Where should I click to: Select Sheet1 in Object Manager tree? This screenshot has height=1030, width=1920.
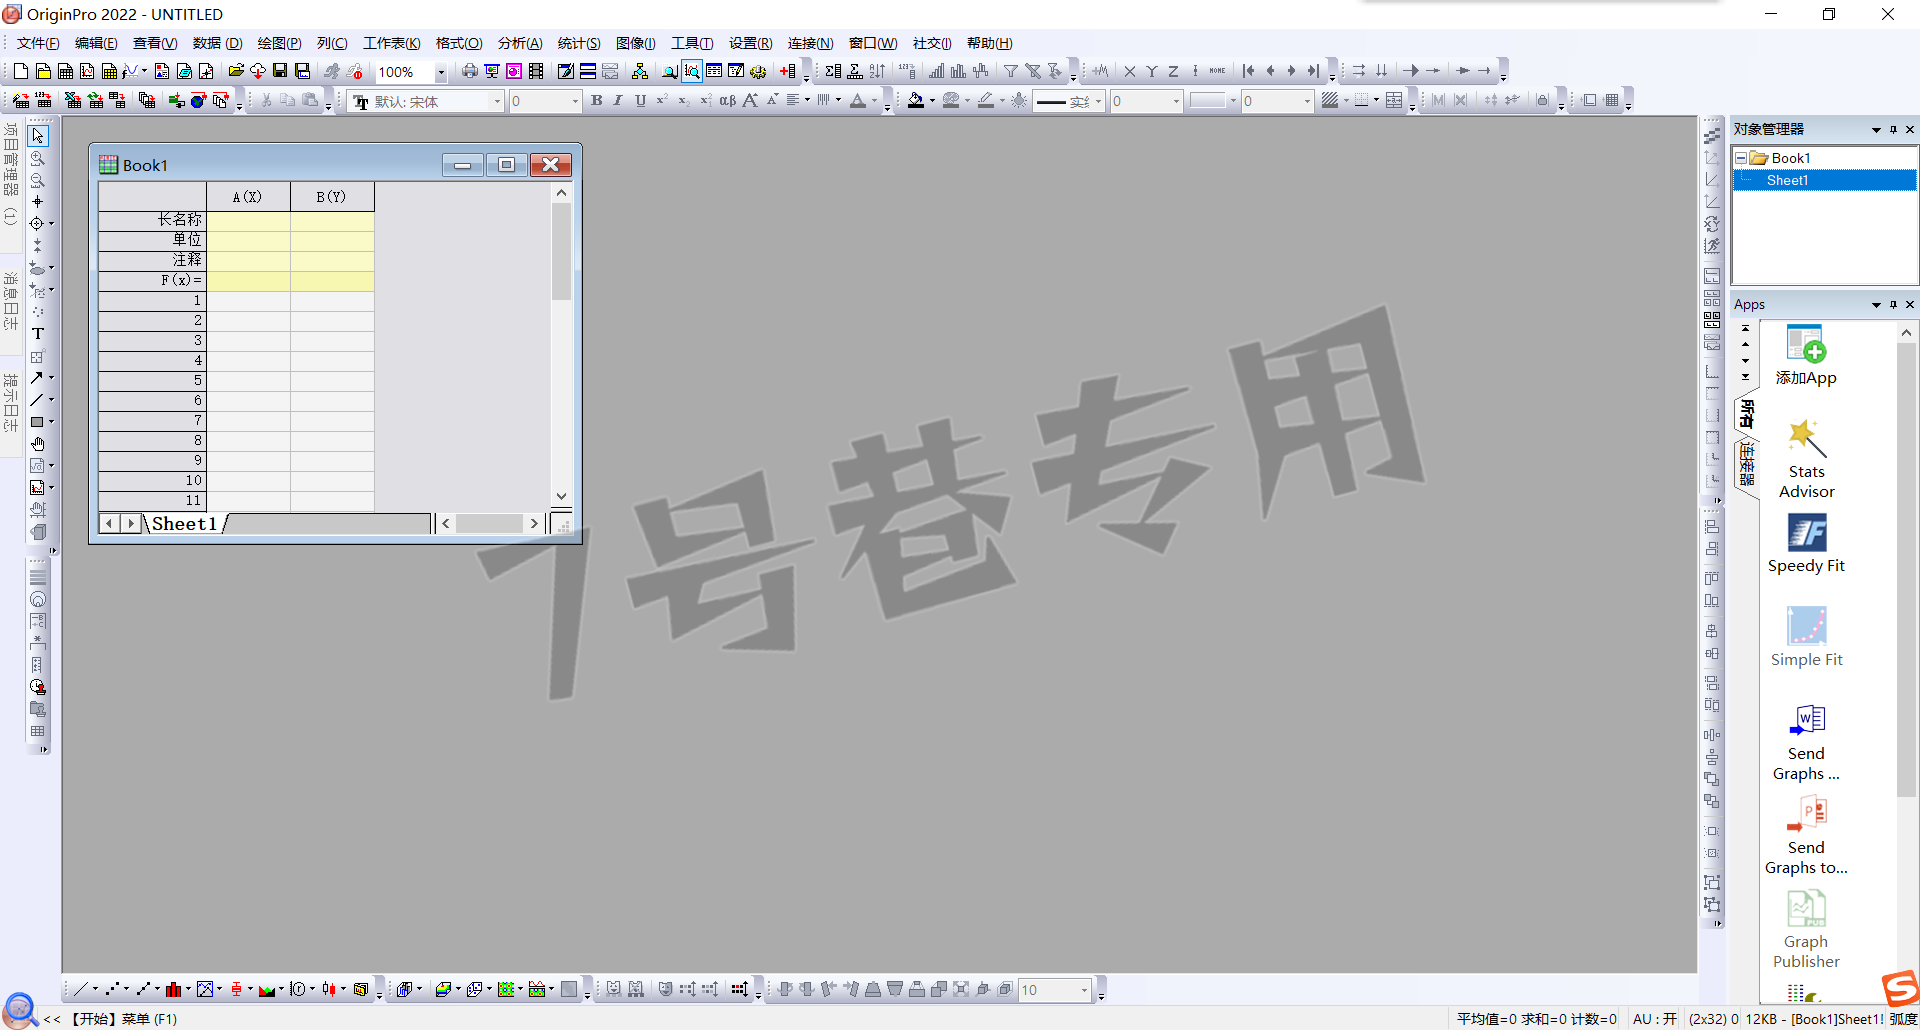click(1787, 180)
